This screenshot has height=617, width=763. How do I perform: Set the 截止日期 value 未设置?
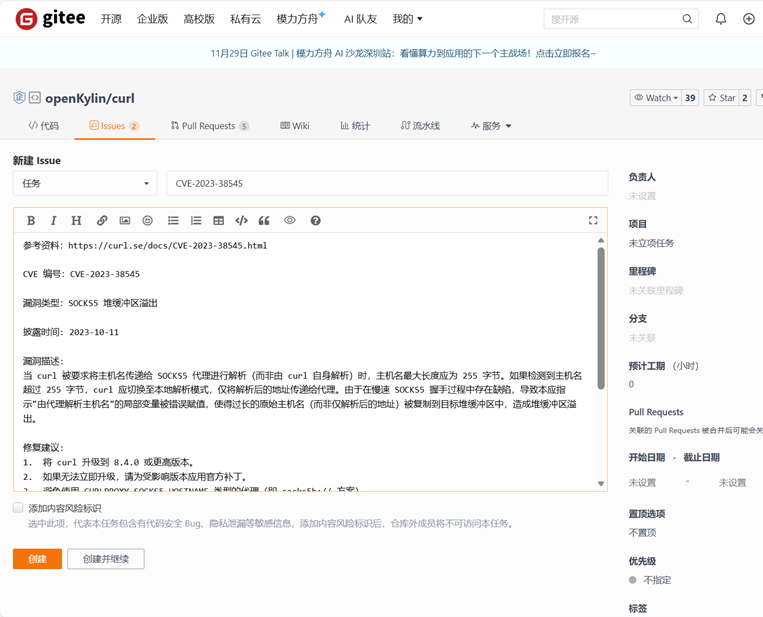(x=732, y=483)
